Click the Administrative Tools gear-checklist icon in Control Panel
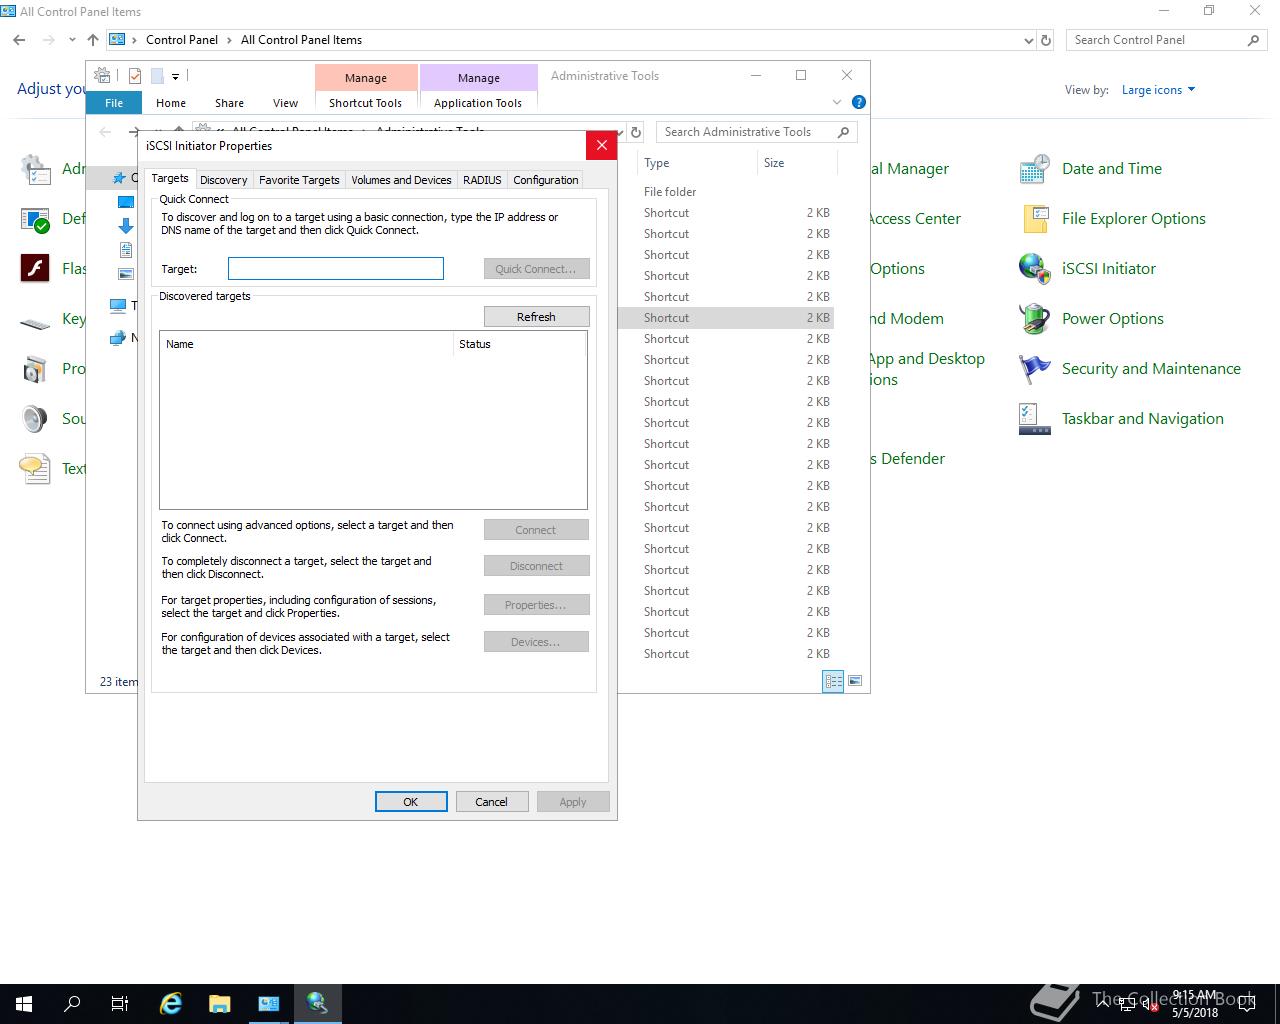Viewport: 1280px width, 1024px height. [35, 169]
